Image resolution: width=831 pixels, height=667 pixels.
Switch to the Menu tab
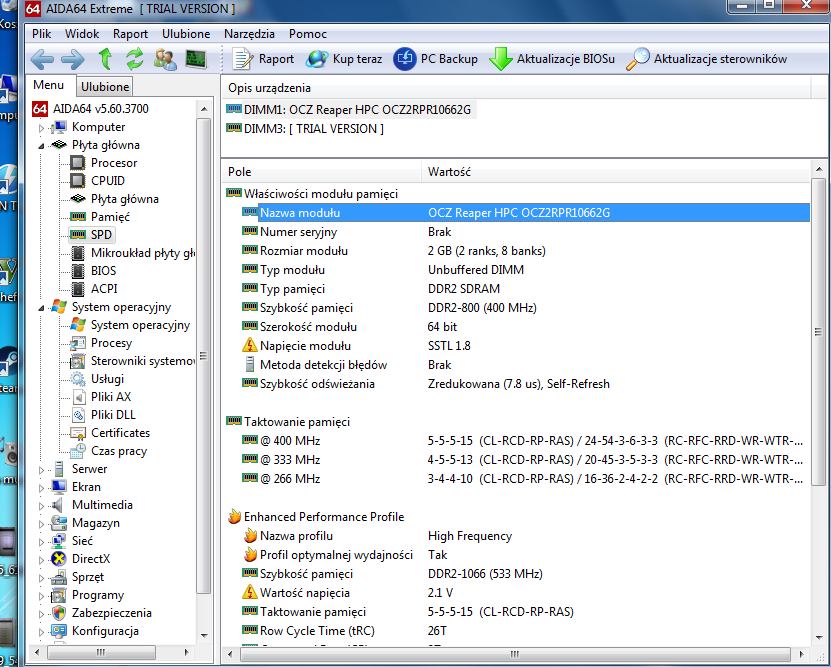point(48,85)
